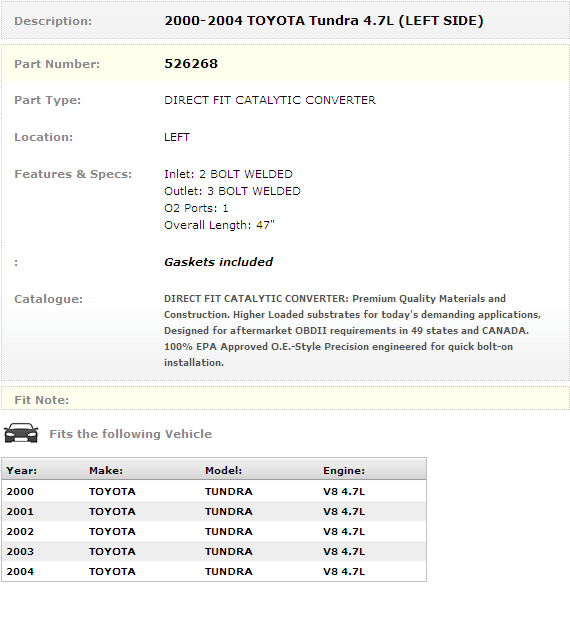Click the Catalogue: label
The height and width of the screenshot is (624, 570).
tap(49, 299)
